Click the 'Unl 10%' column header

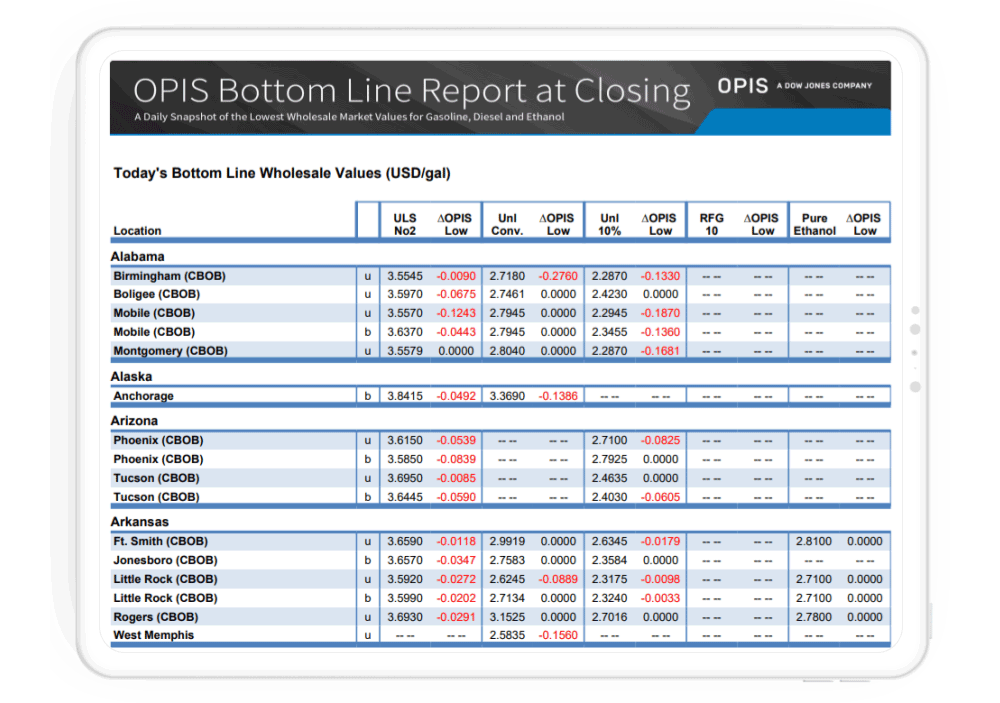tap(610, 225)
